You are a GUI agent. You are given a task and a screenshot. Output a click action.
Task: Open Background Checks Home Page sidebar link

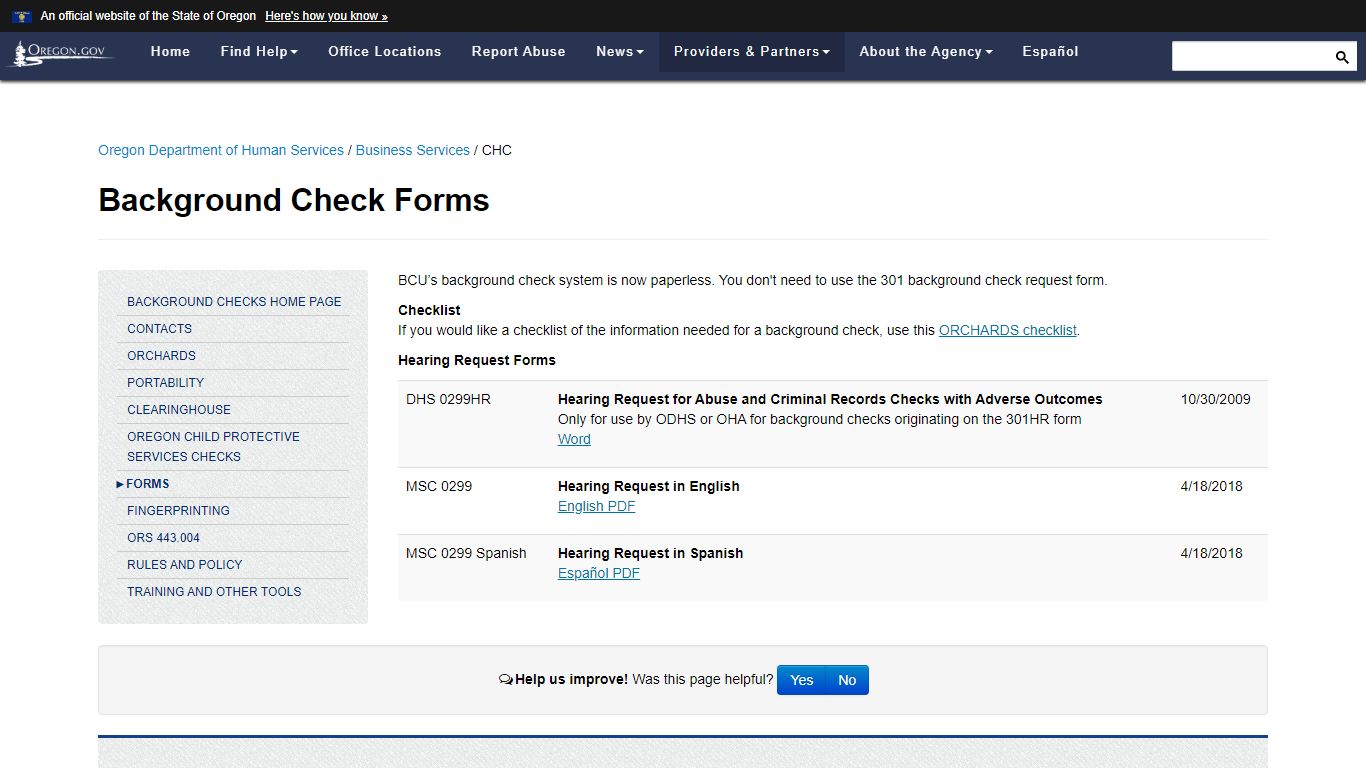(234, 301)
